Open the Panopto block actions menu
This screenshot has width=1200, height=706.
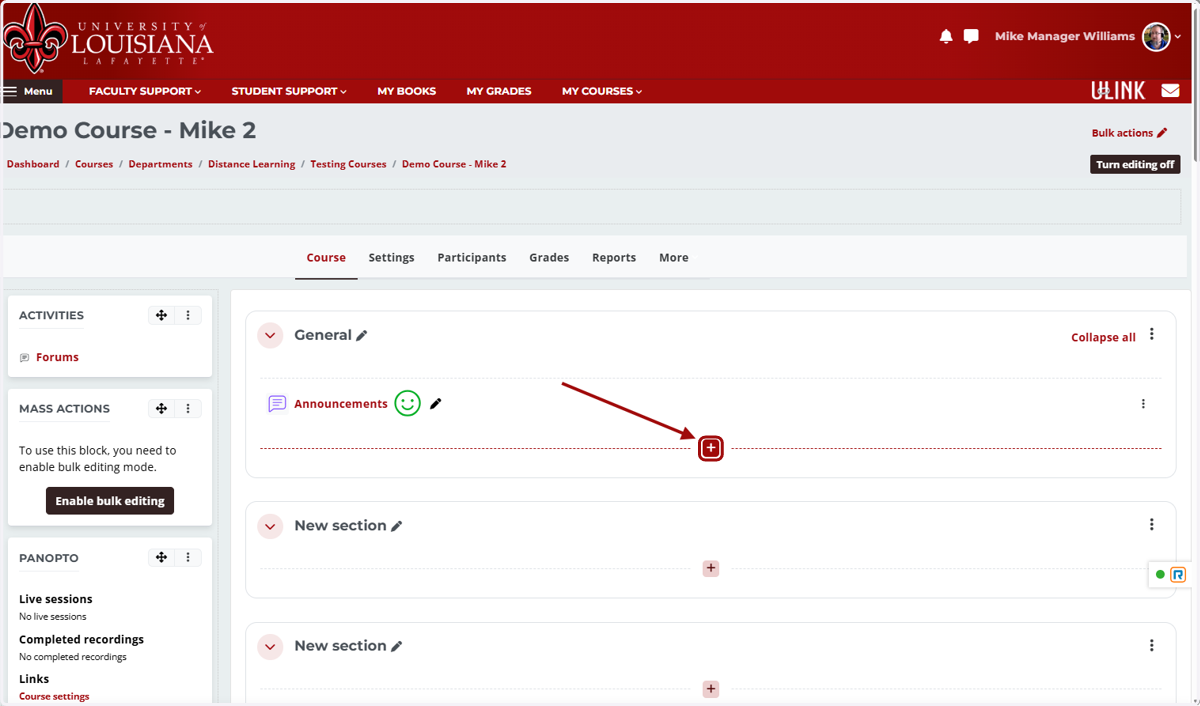pyautogui.click(x=188, y=557)
